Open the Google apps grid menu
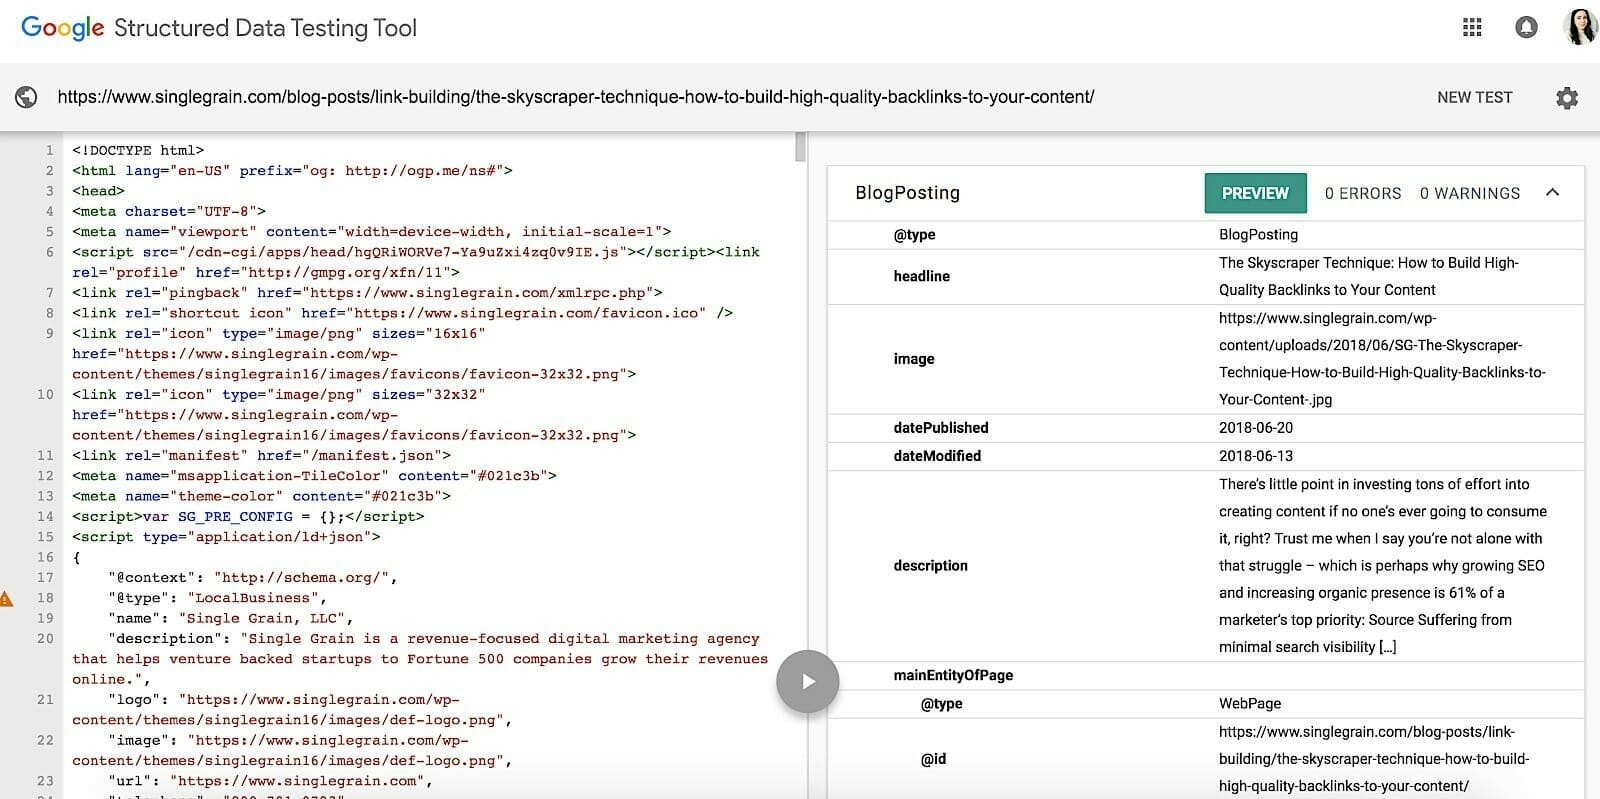The height and width of the screenshot is (799, 1600). pyautogui.click(x=1472, y=28)
